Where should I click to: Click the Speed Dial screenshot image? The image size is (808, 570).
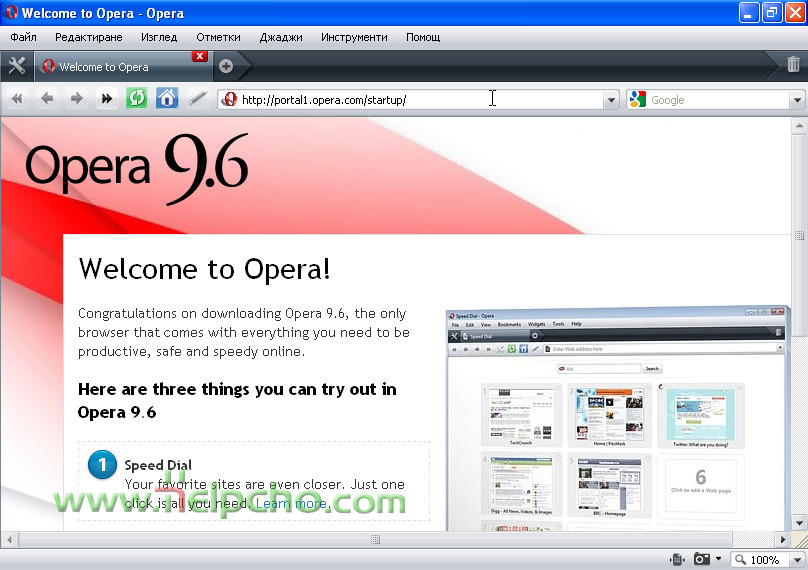tap(617, 418)
